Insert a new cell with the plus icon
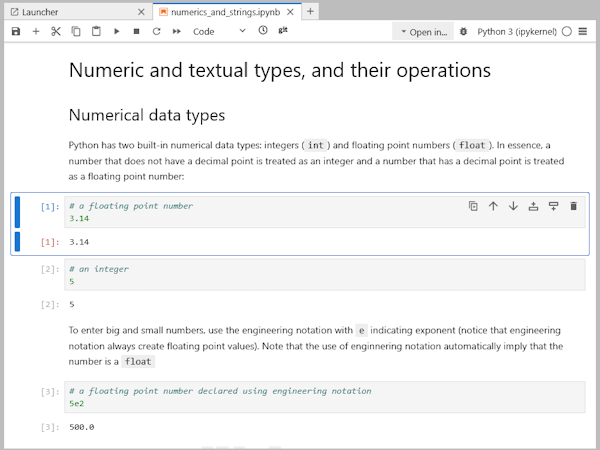This screenshot has height=450, width=600. (36, 31)
